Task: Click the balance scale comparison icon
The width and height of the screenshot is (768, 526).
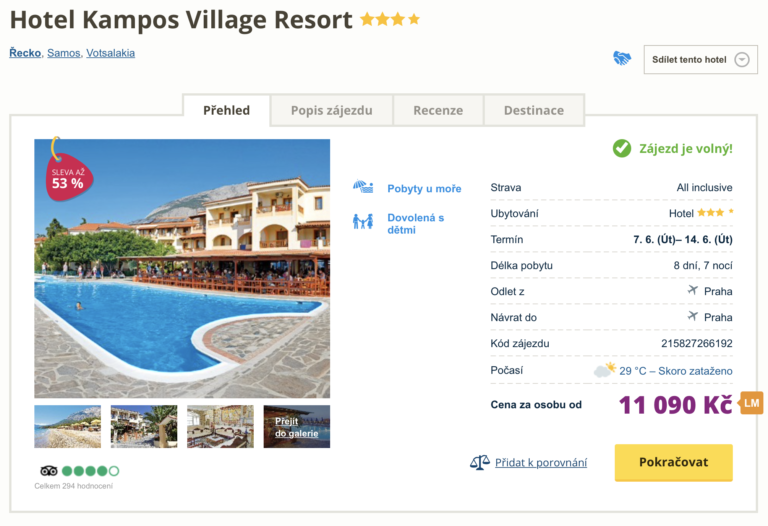Action: click(480, 462)
